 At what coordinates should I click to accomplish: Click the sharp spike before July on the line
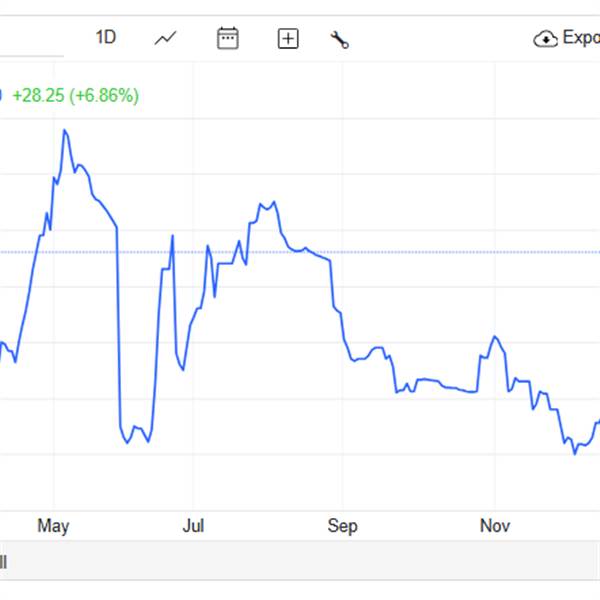[172, 236]
